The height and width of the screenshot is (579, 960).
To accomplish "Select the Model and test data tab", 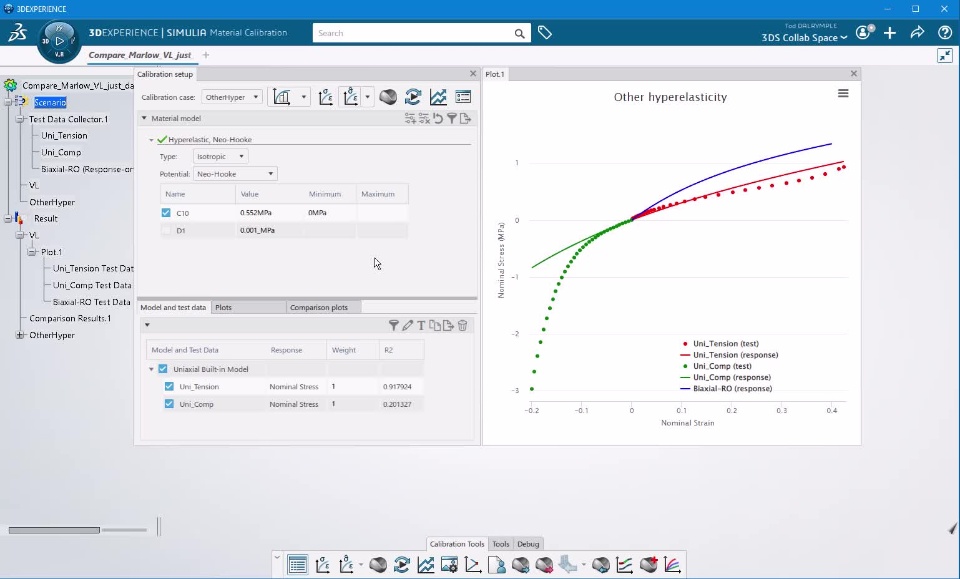I will pos(173,307).
